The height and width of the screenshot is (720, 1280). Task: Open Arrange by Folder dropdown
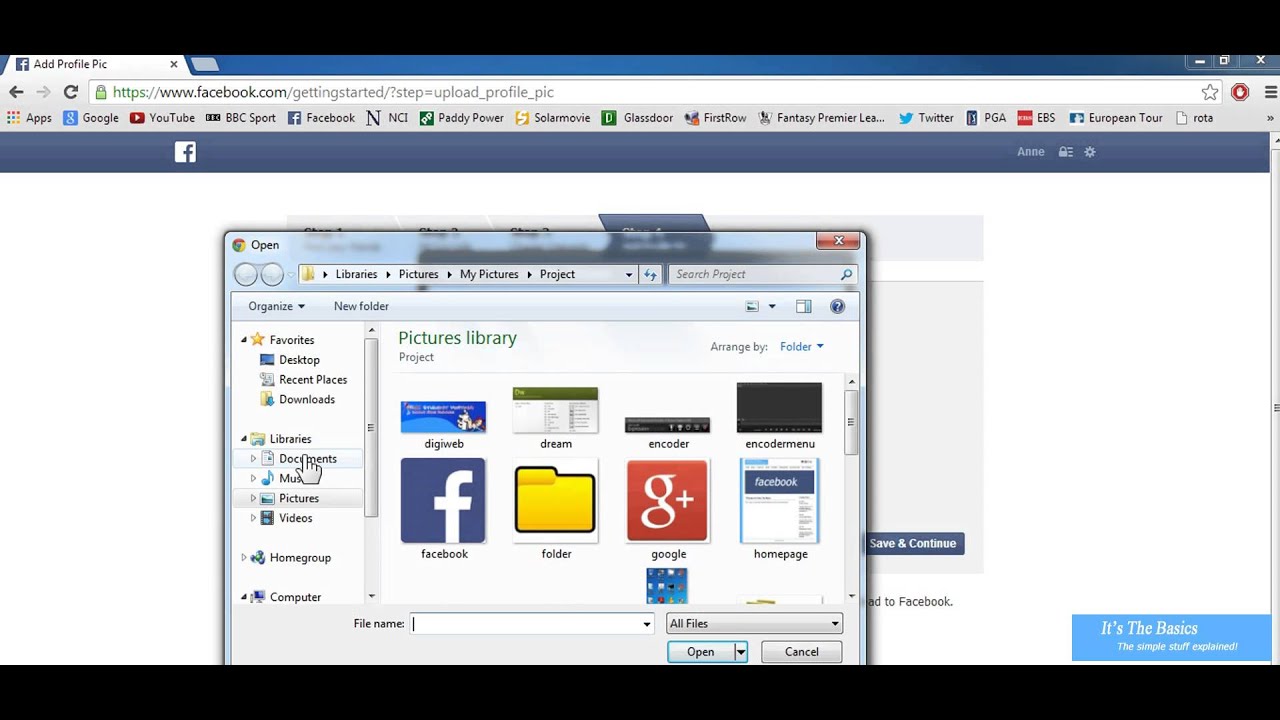(801, 347)
